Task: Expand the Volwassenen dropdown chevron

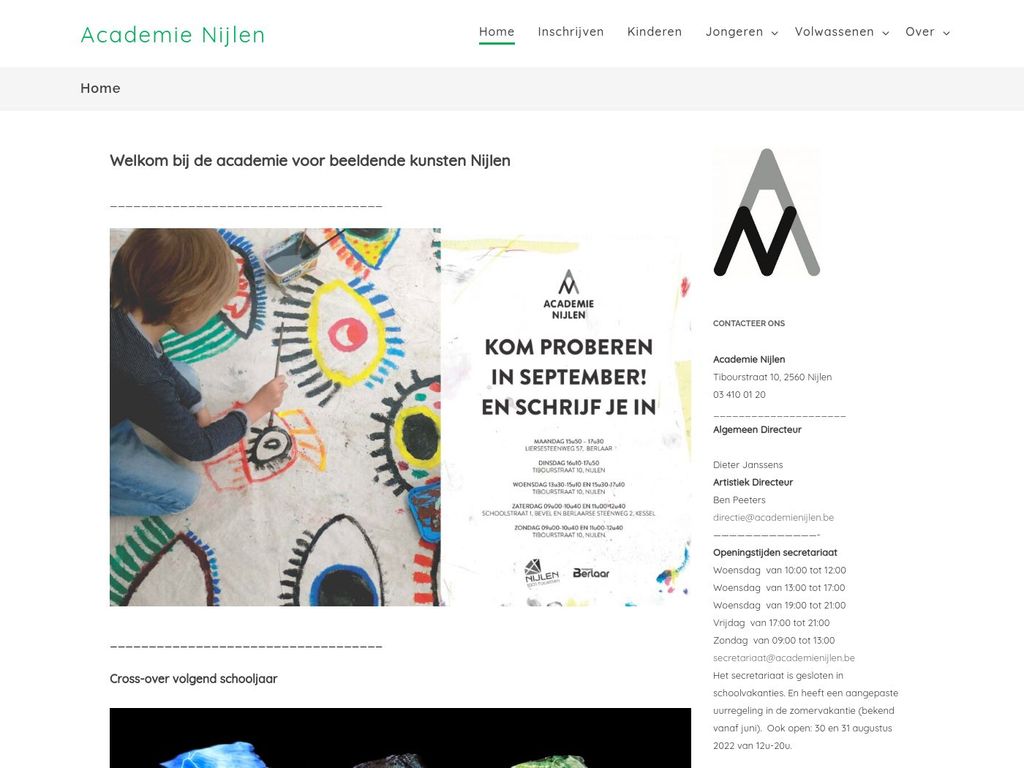Action: [886, 33]
